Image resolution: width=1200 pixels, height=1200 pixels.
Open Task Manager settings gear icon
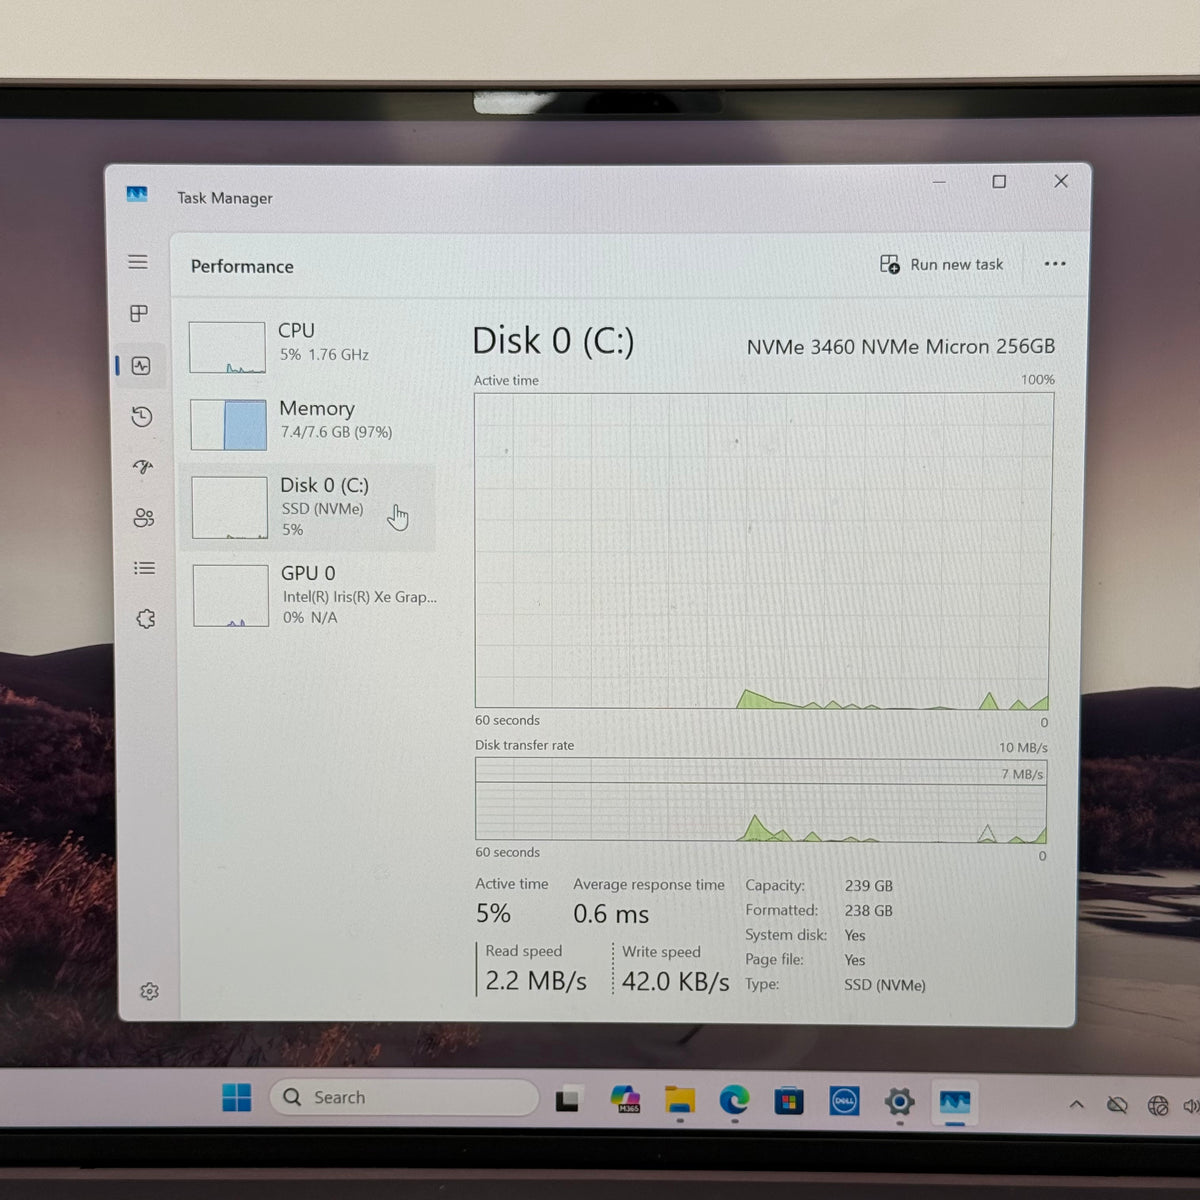pyautogui.click(x=150, y=991)
